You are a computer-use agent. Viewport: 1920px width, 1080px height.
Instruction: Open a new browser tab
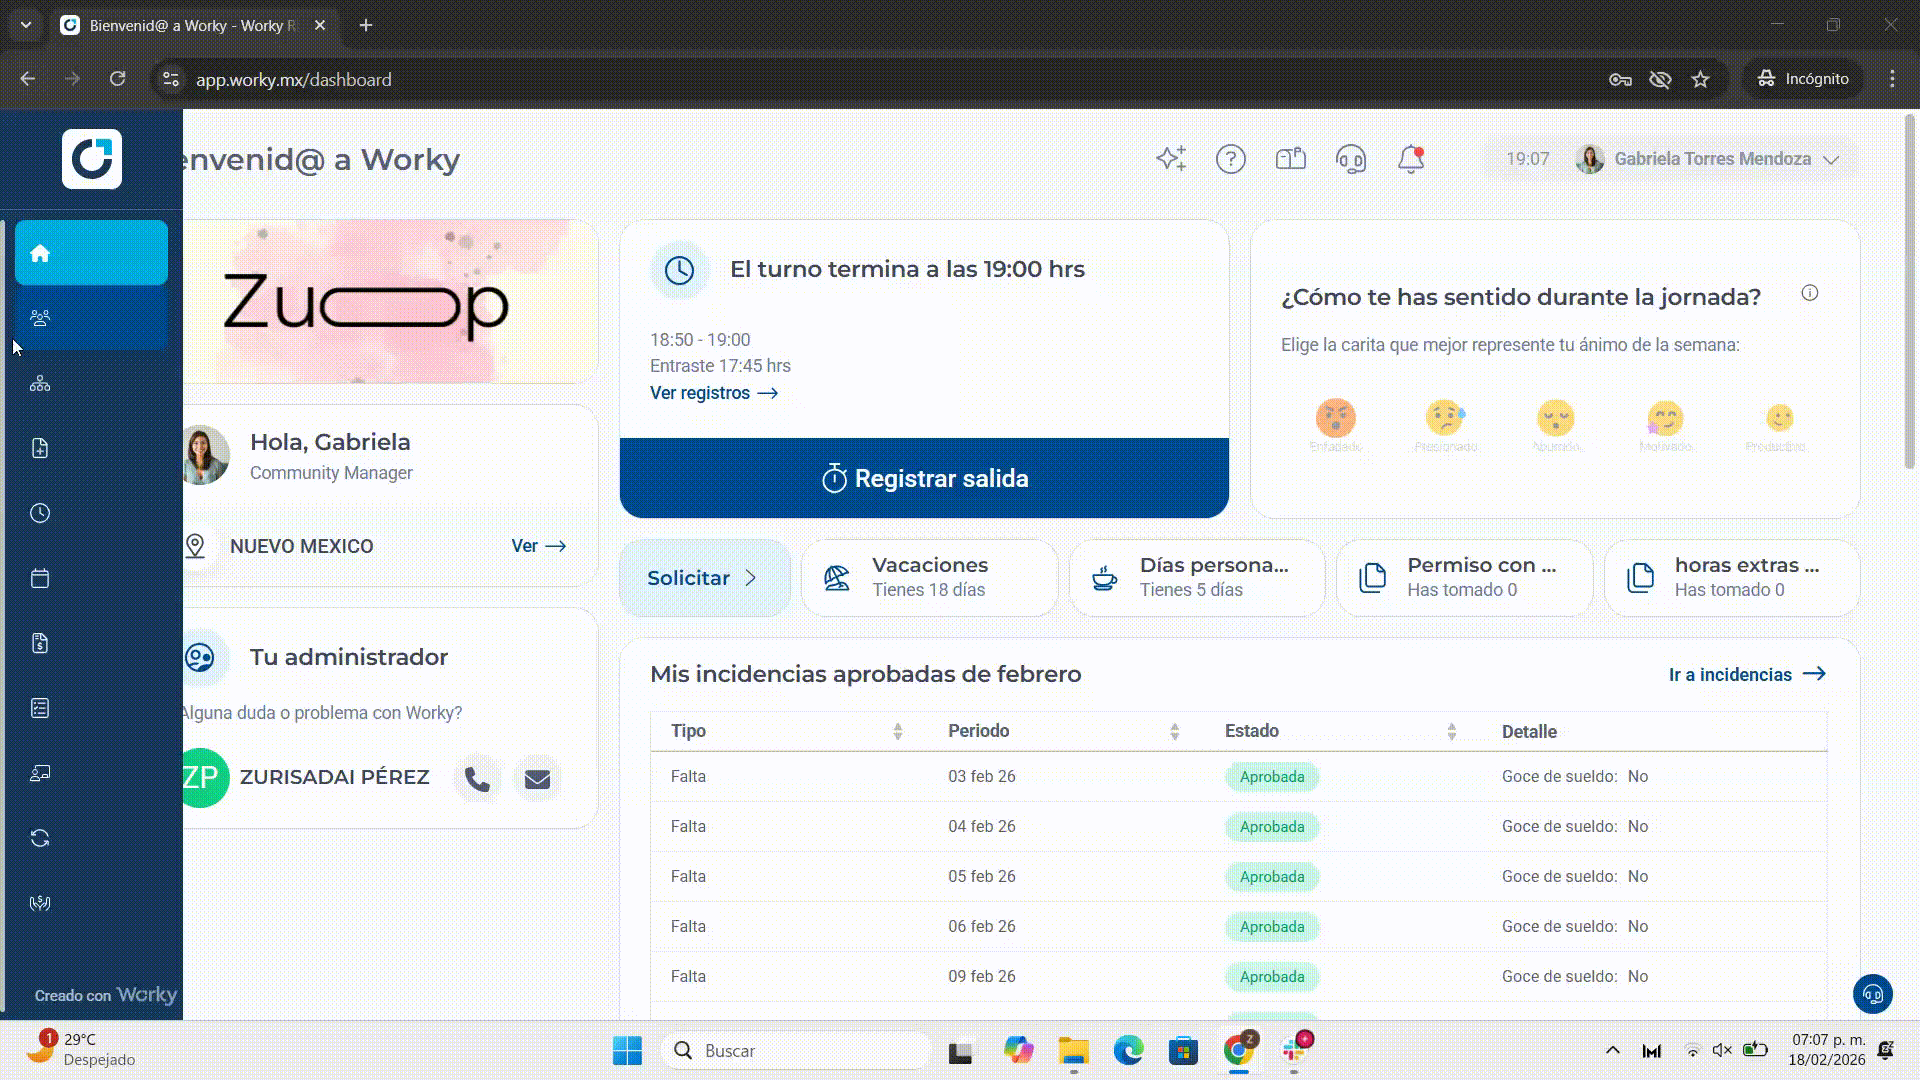point(366,25)
